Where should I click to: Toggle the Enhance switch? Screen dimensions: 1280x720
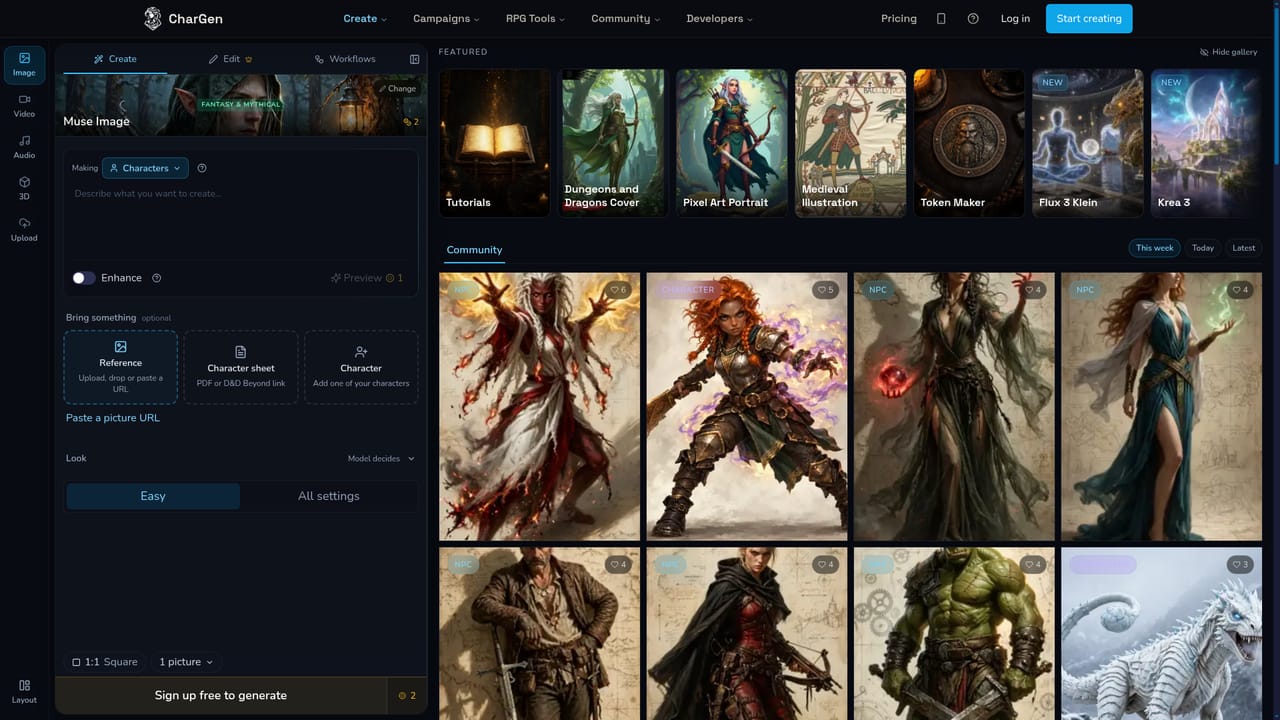[84, 278]
